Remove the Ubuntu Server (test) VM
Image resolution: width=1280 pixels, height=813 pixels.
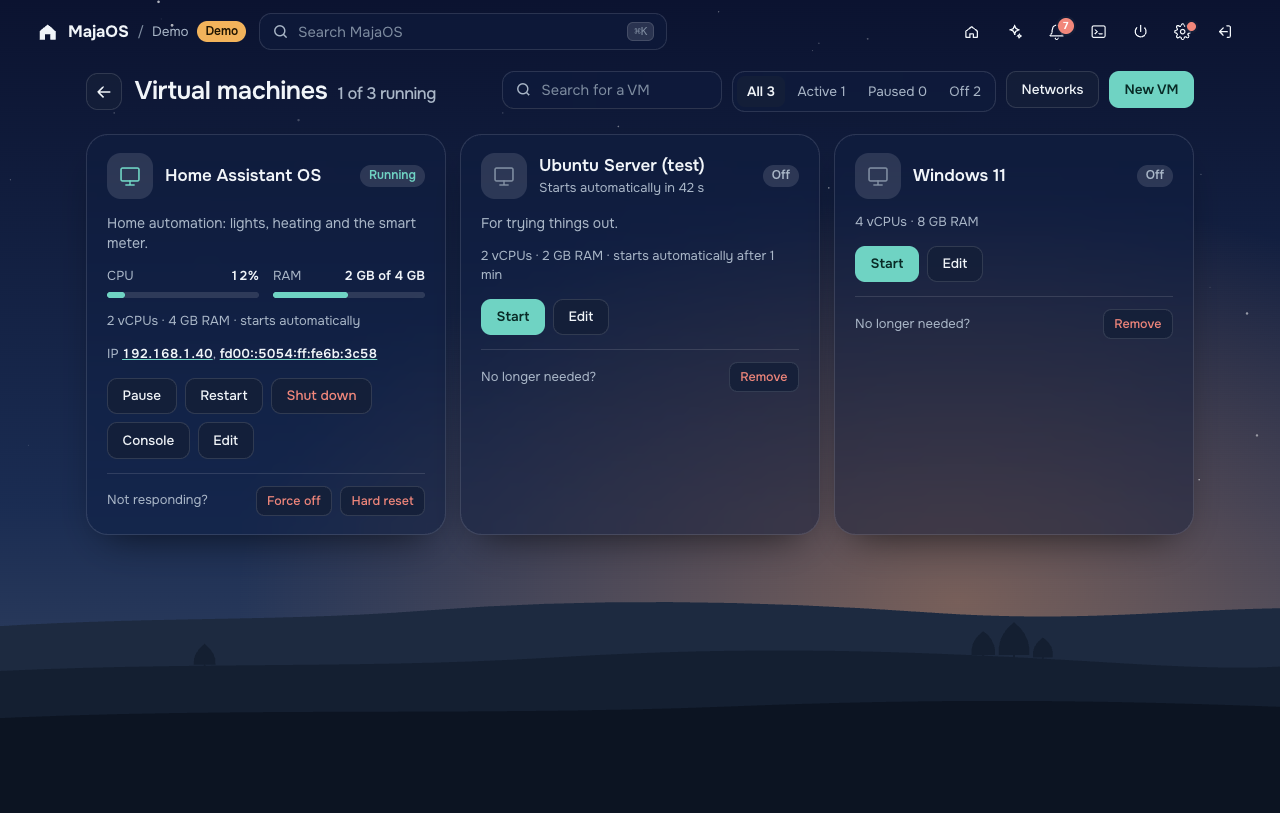click(764, 377)
